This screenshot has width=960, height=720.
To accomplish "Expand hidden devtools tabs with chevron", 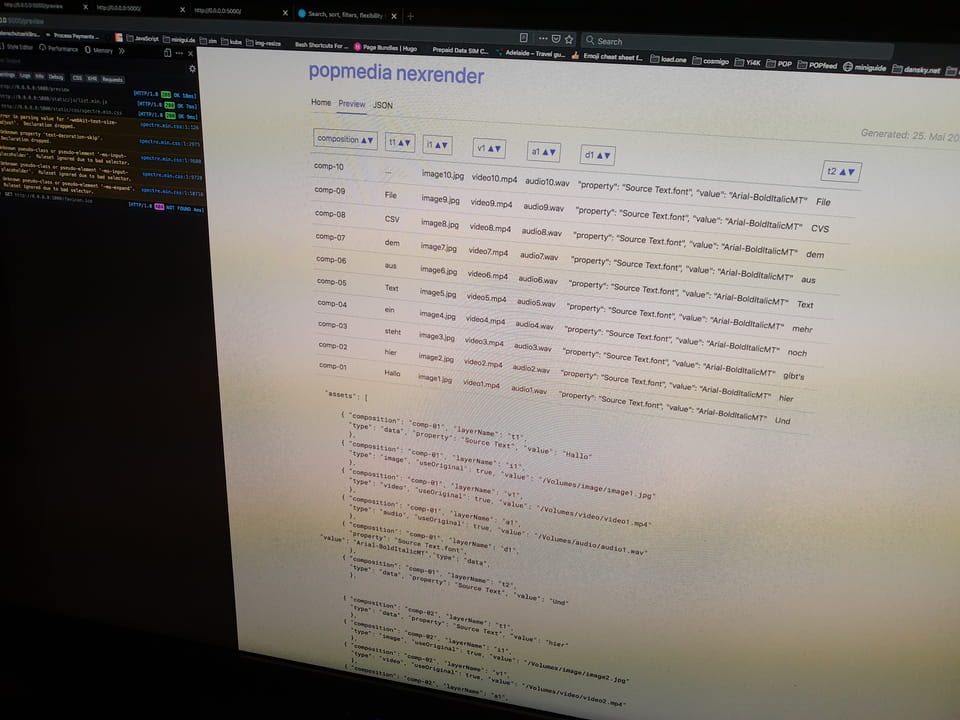I will [121, 49].
